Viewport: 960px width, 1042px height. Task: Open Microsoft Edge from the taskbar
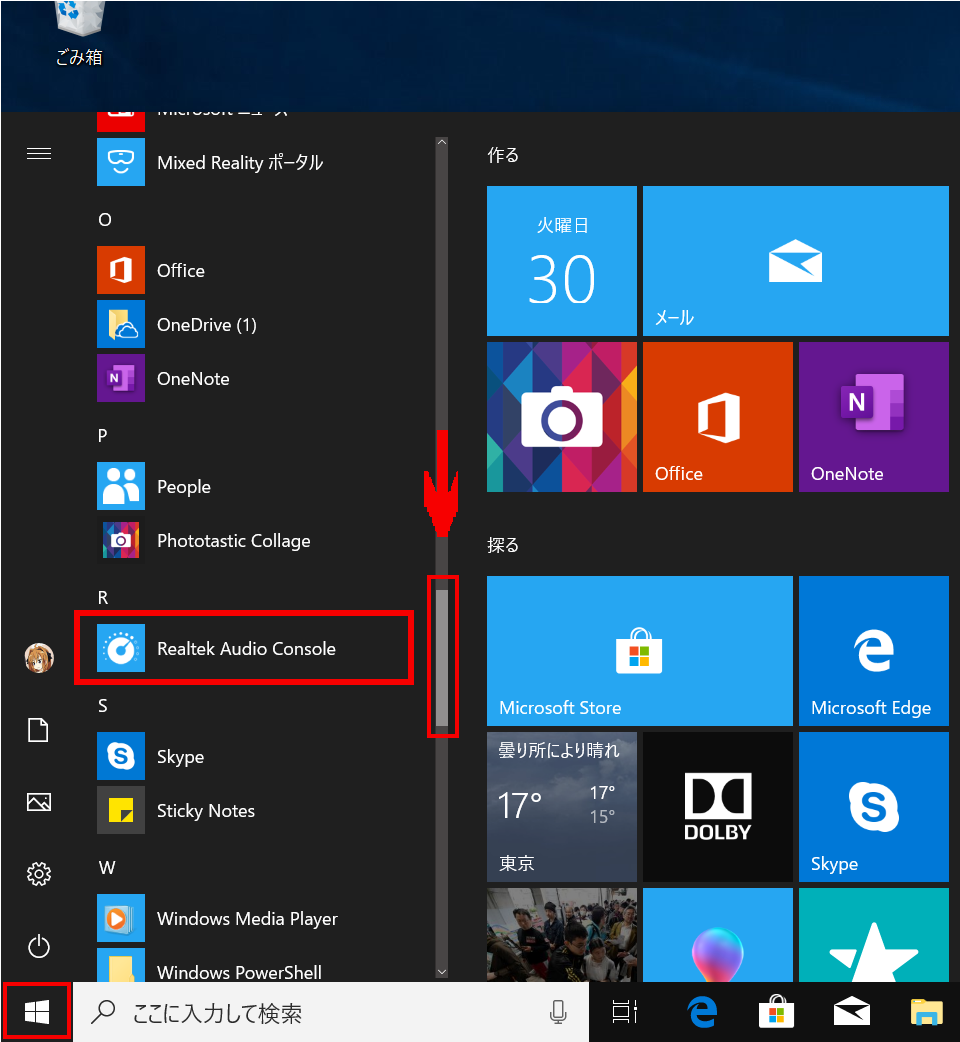(x=702, y=1012)
